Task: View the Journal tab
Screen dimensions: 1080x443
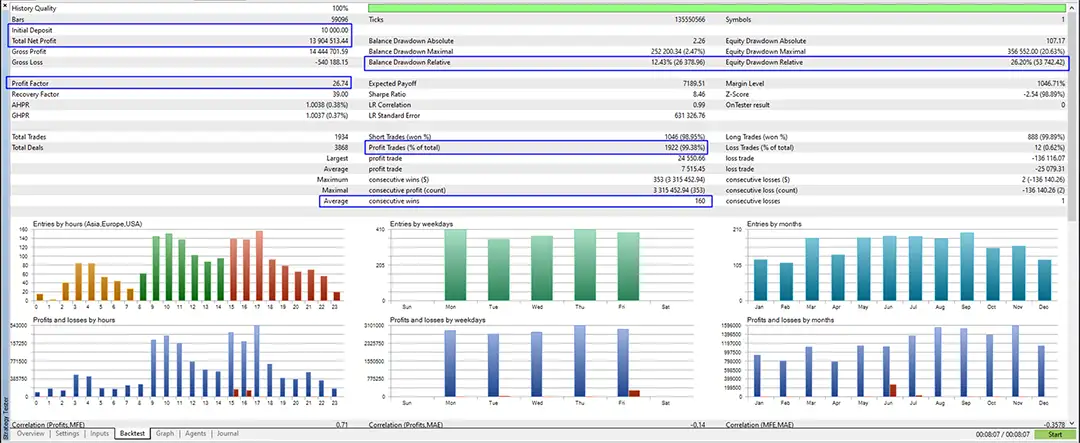Action: point(227,434)
